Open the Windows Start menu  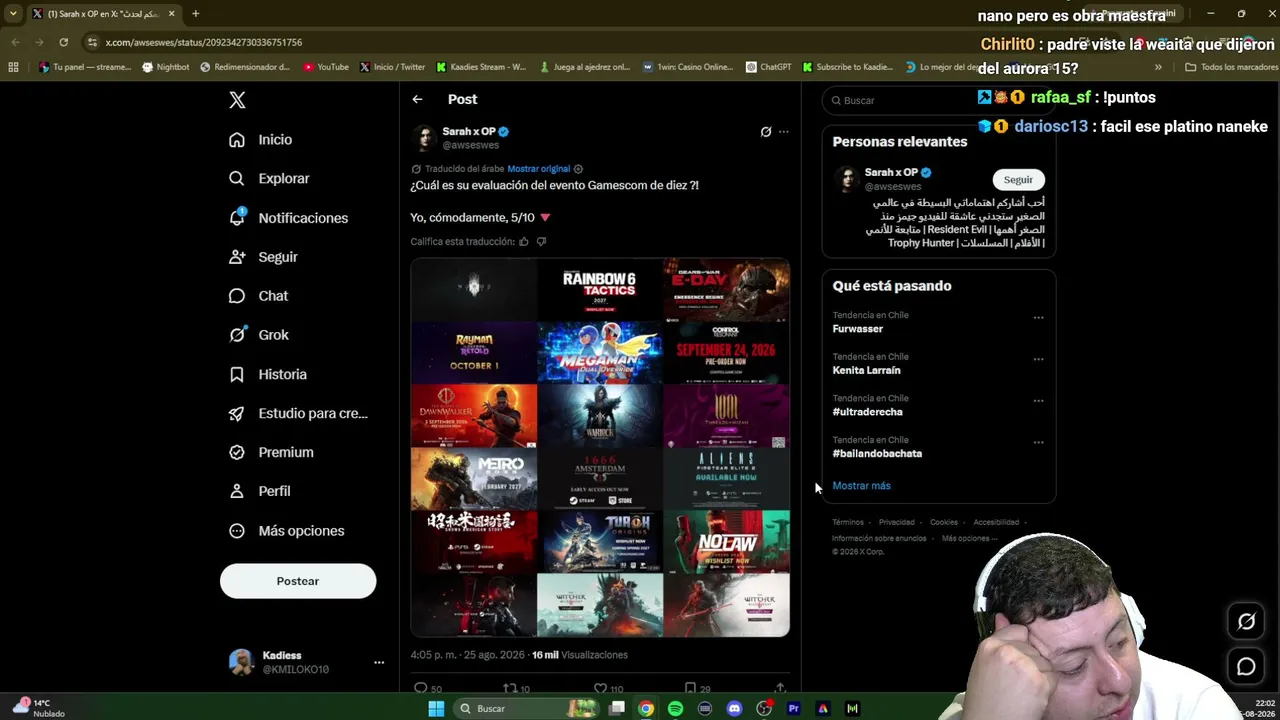[436, 709]
